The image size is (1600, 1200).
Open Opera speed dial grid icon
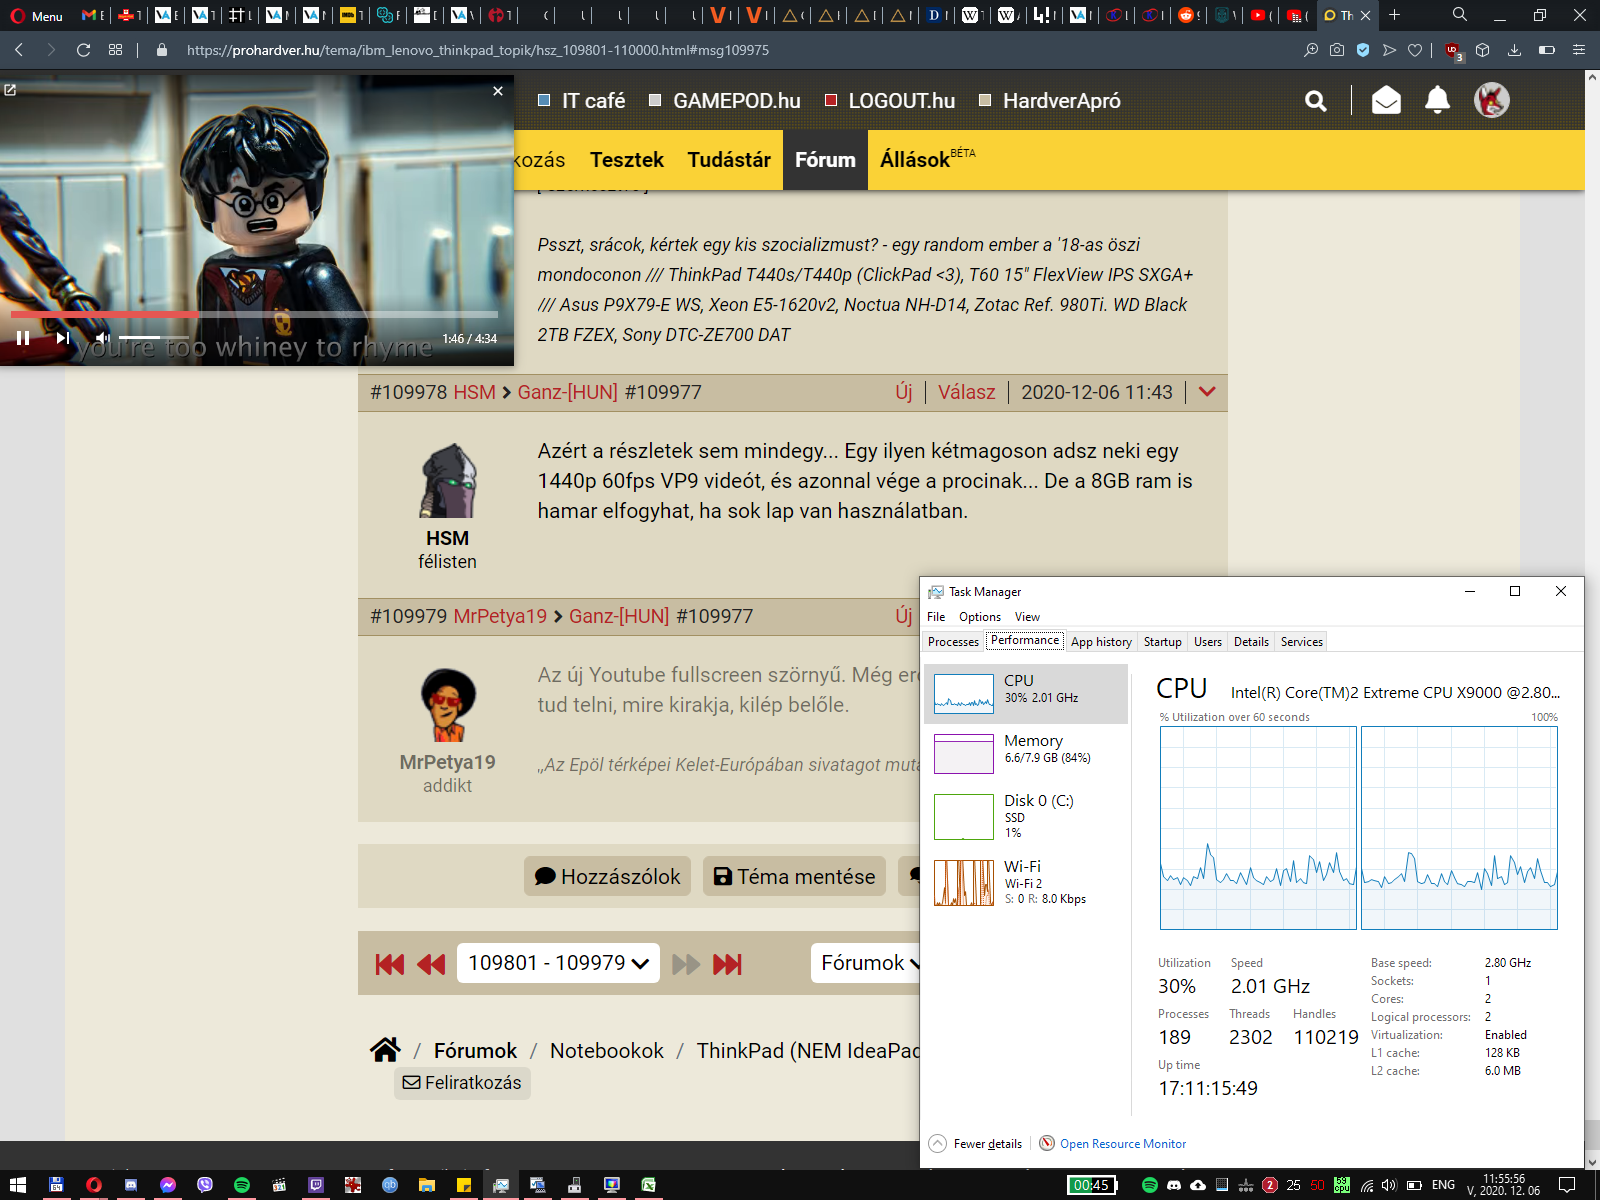click(116, 50)
